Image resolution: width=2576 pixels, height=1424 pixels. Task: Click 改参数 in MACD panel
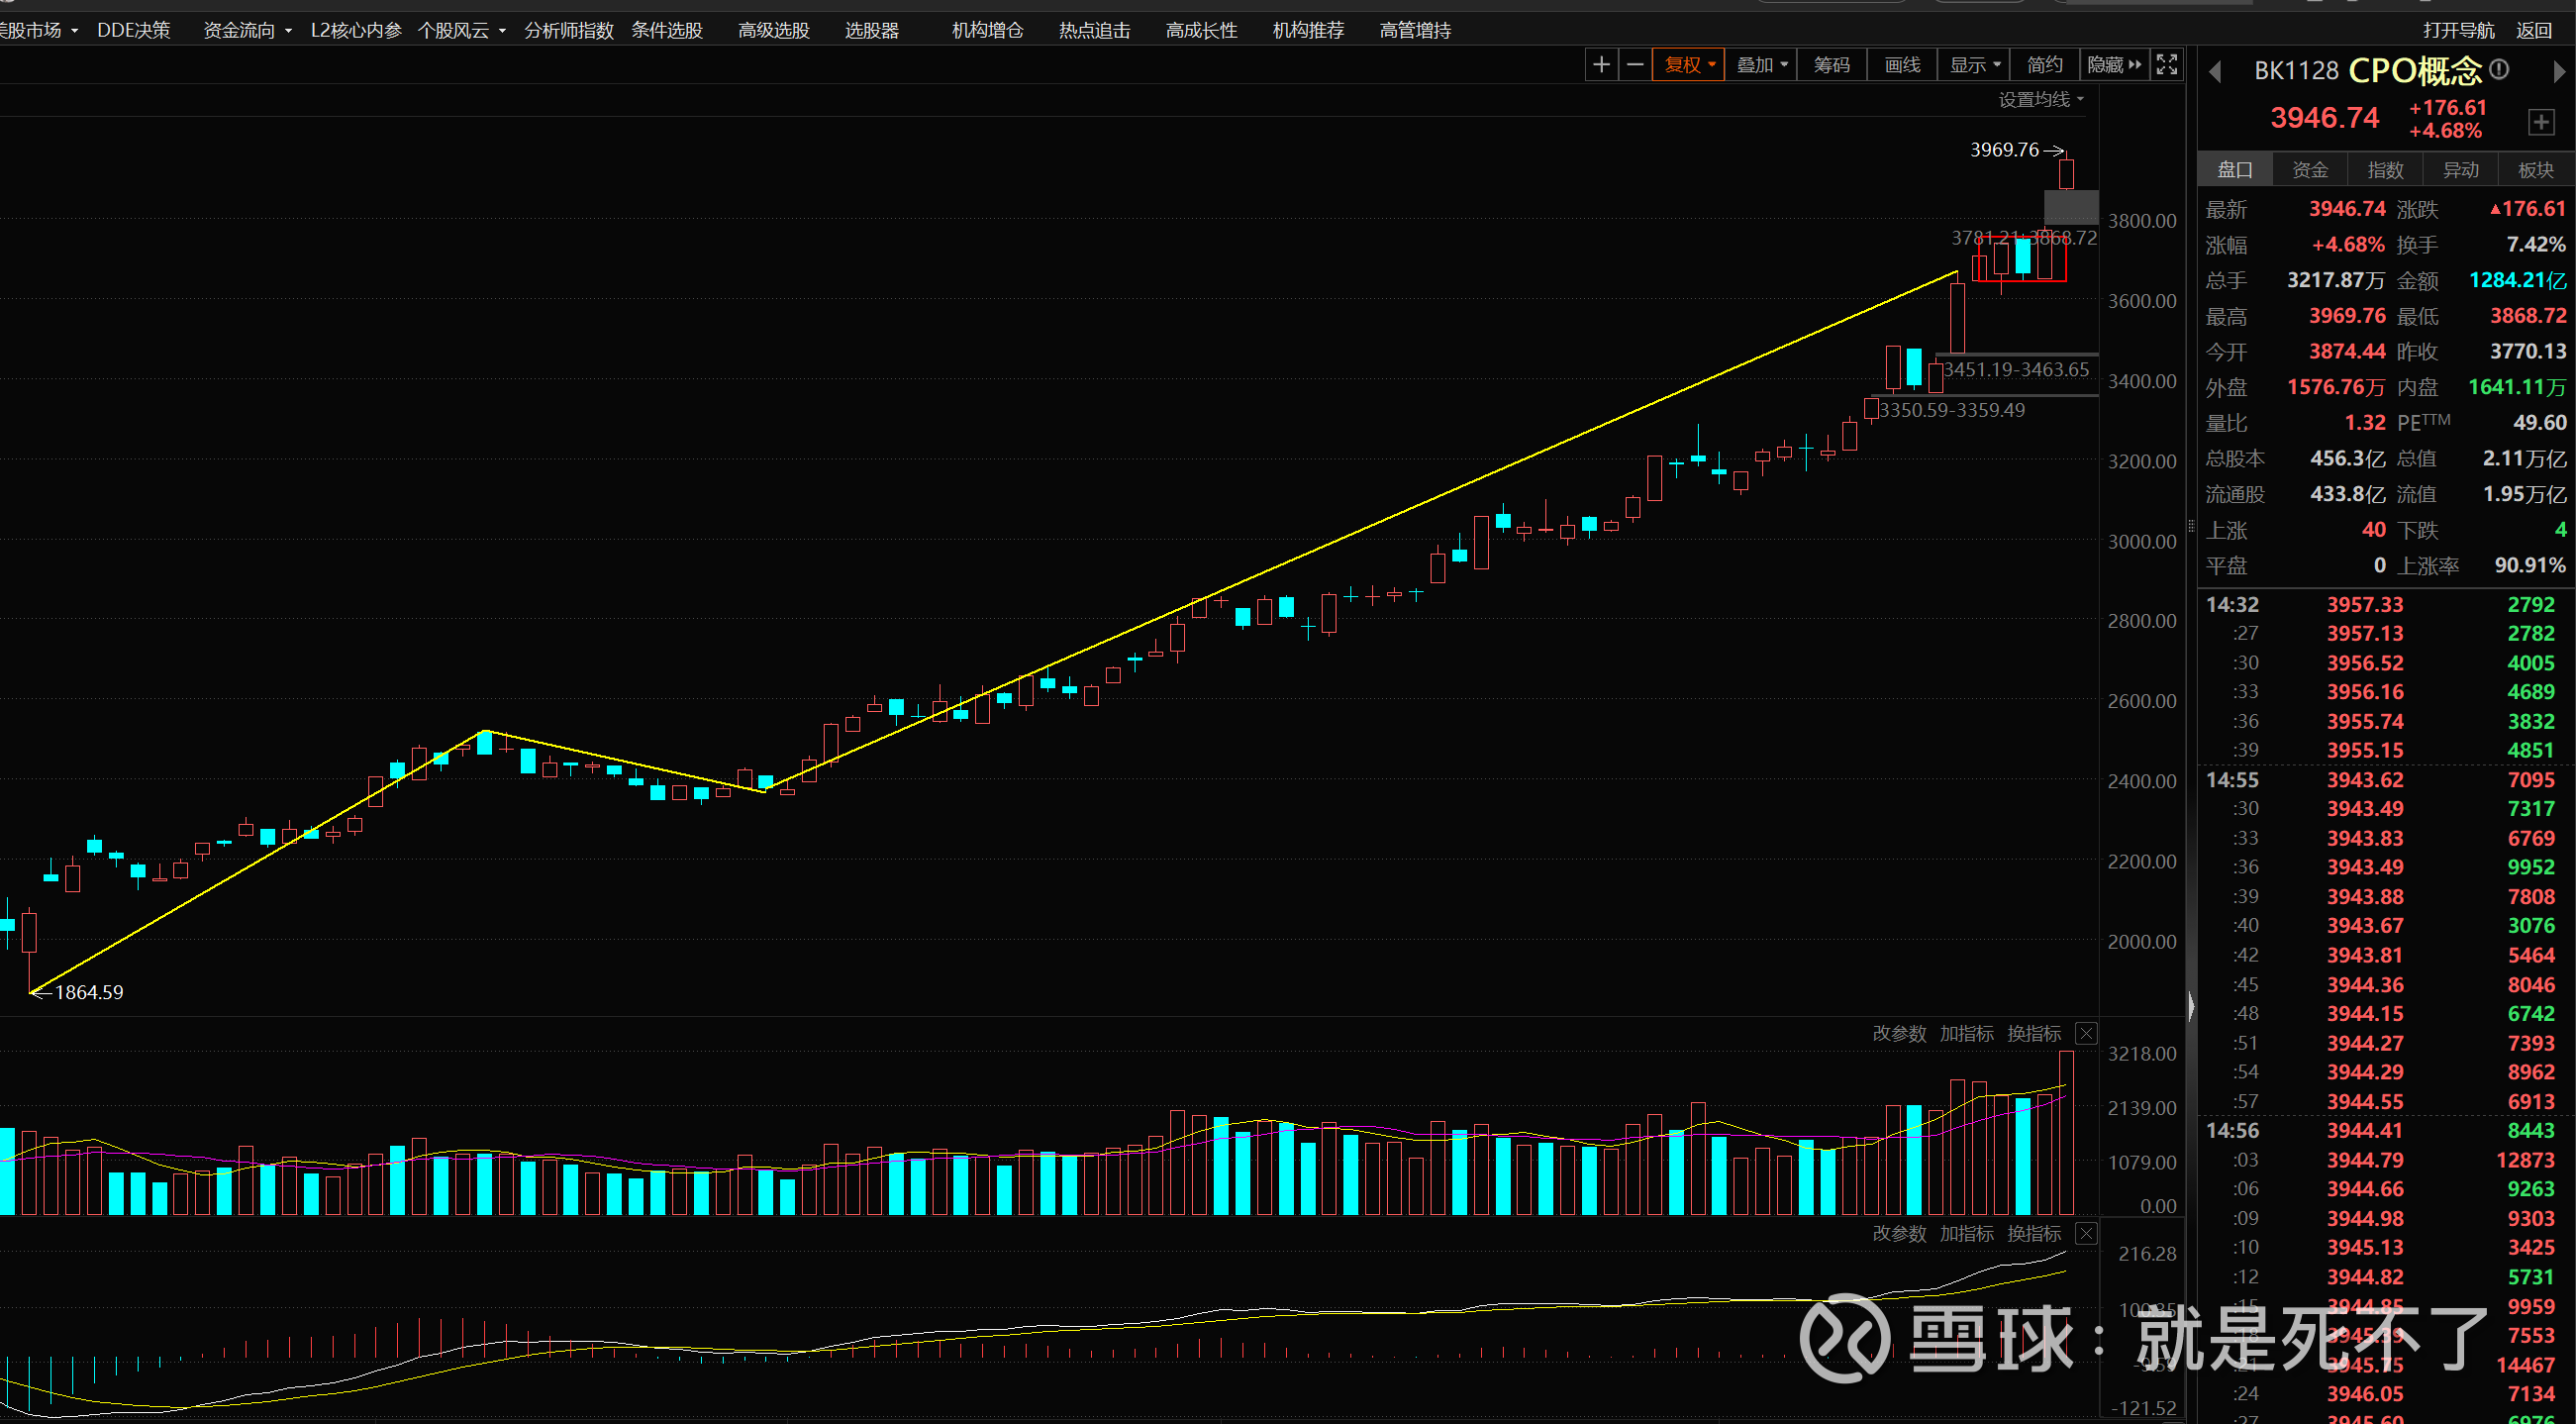tap(1899, 1233)
